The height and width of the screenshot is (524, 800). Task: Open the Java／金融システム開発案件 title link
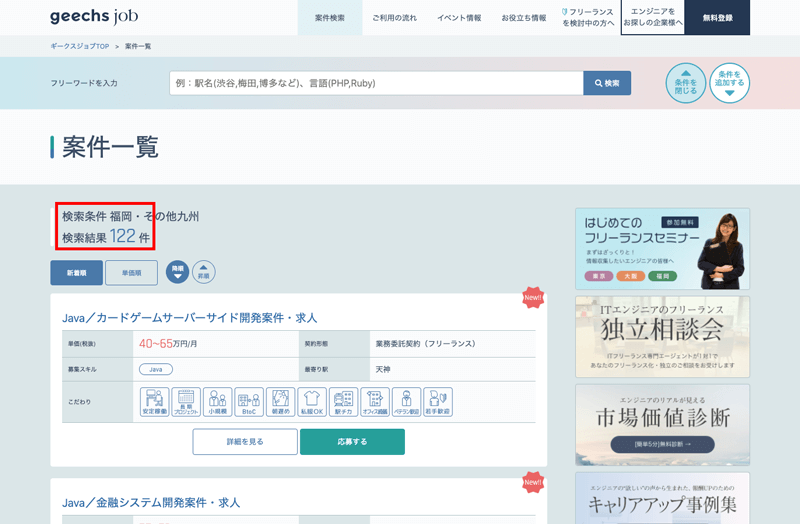point(151,503)
